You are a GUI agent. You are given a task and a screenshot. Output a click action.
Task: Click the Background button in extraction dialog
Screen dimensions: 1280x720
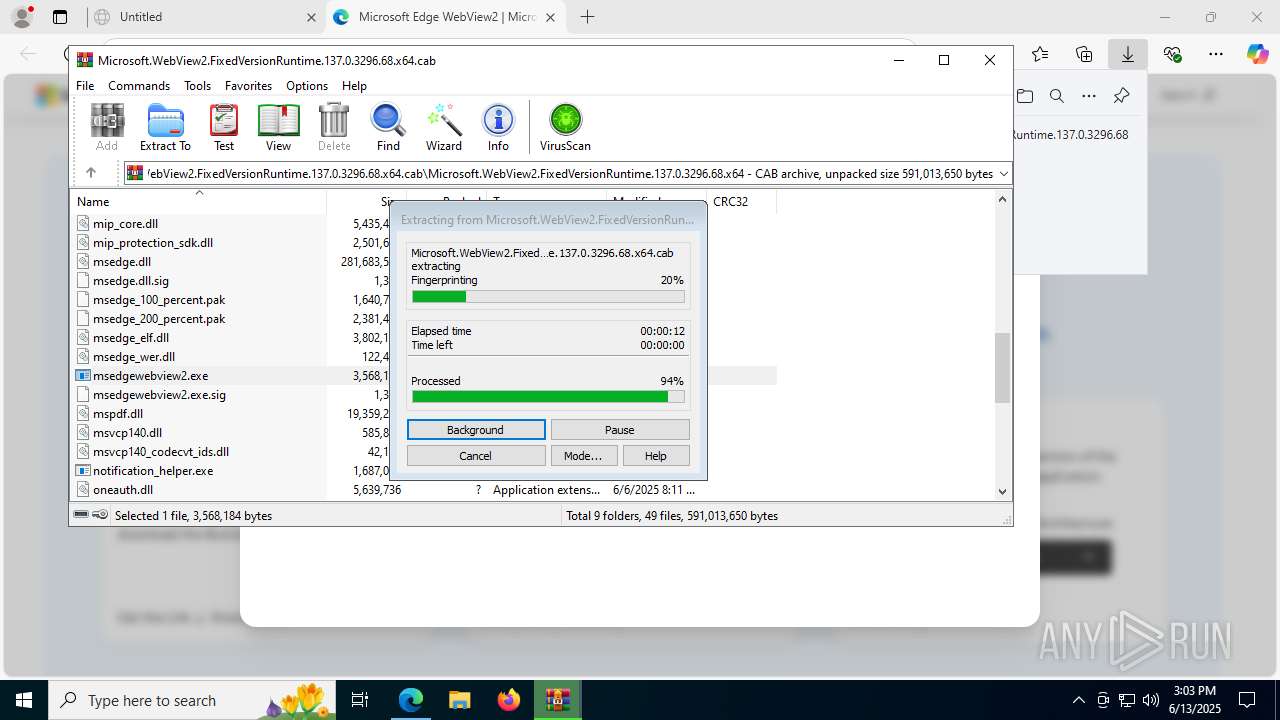click(x=476, y=430)
